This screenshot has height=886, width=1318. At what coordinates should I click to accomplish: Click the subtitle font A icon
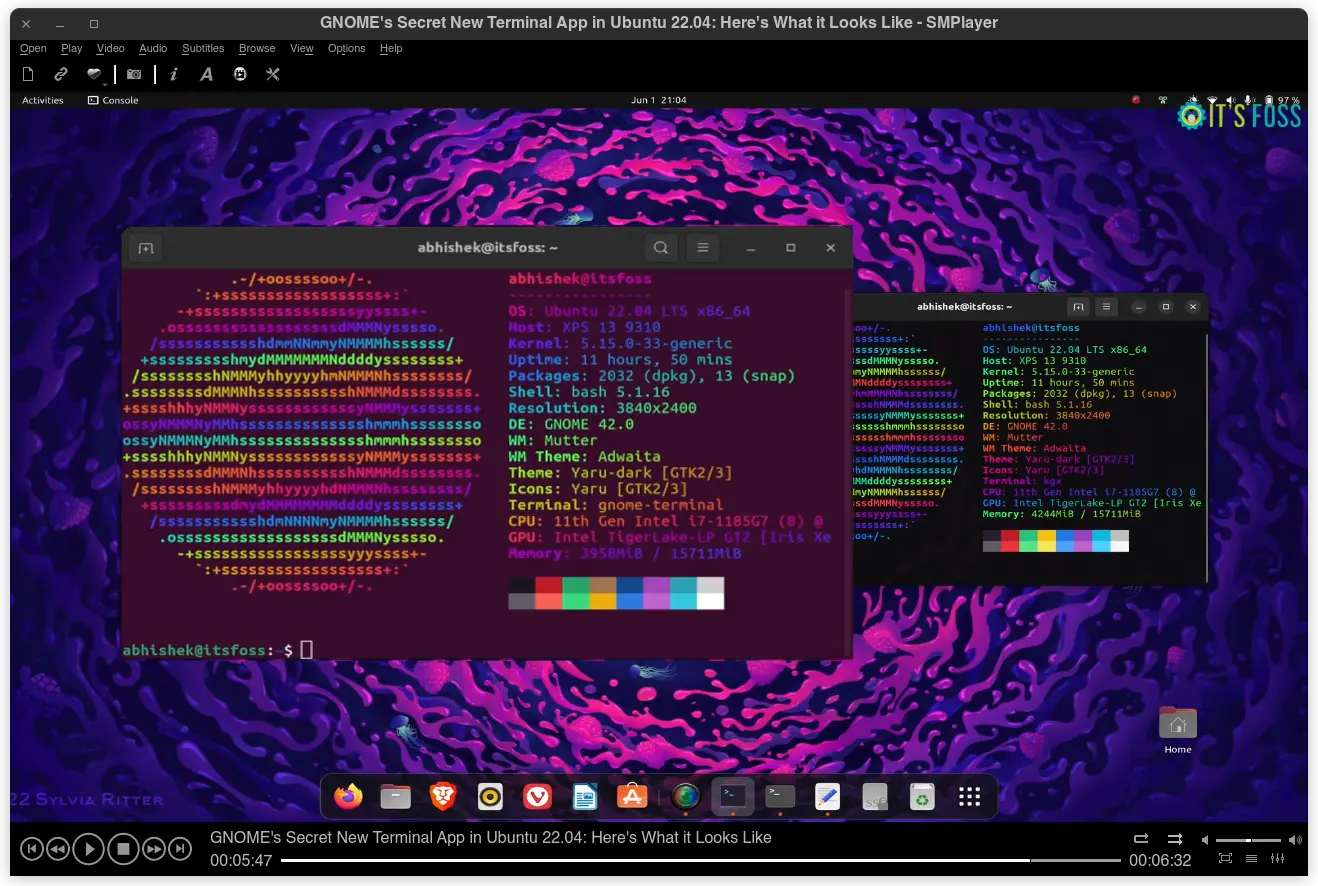pos(206,74)
